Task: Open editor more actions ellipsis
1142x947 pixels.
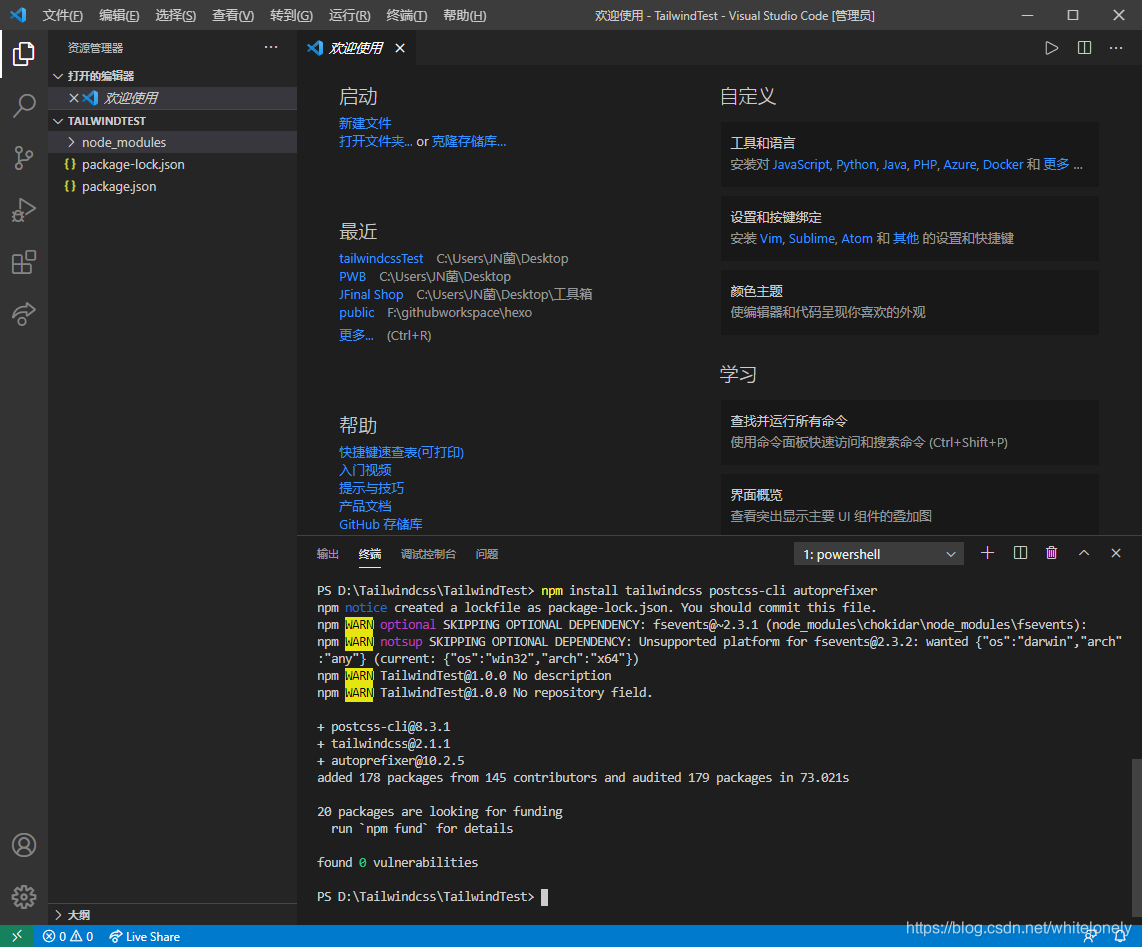Action: coord(1116,48)
